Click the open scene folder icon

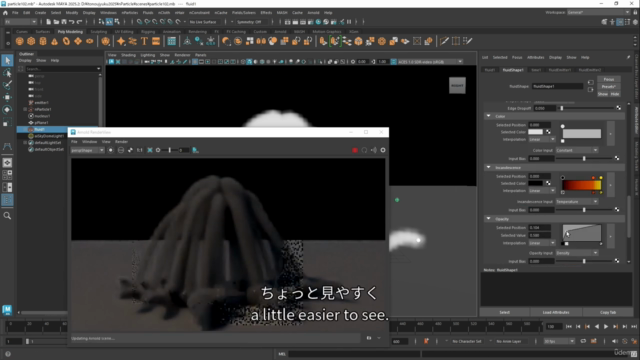click(56, 22)
